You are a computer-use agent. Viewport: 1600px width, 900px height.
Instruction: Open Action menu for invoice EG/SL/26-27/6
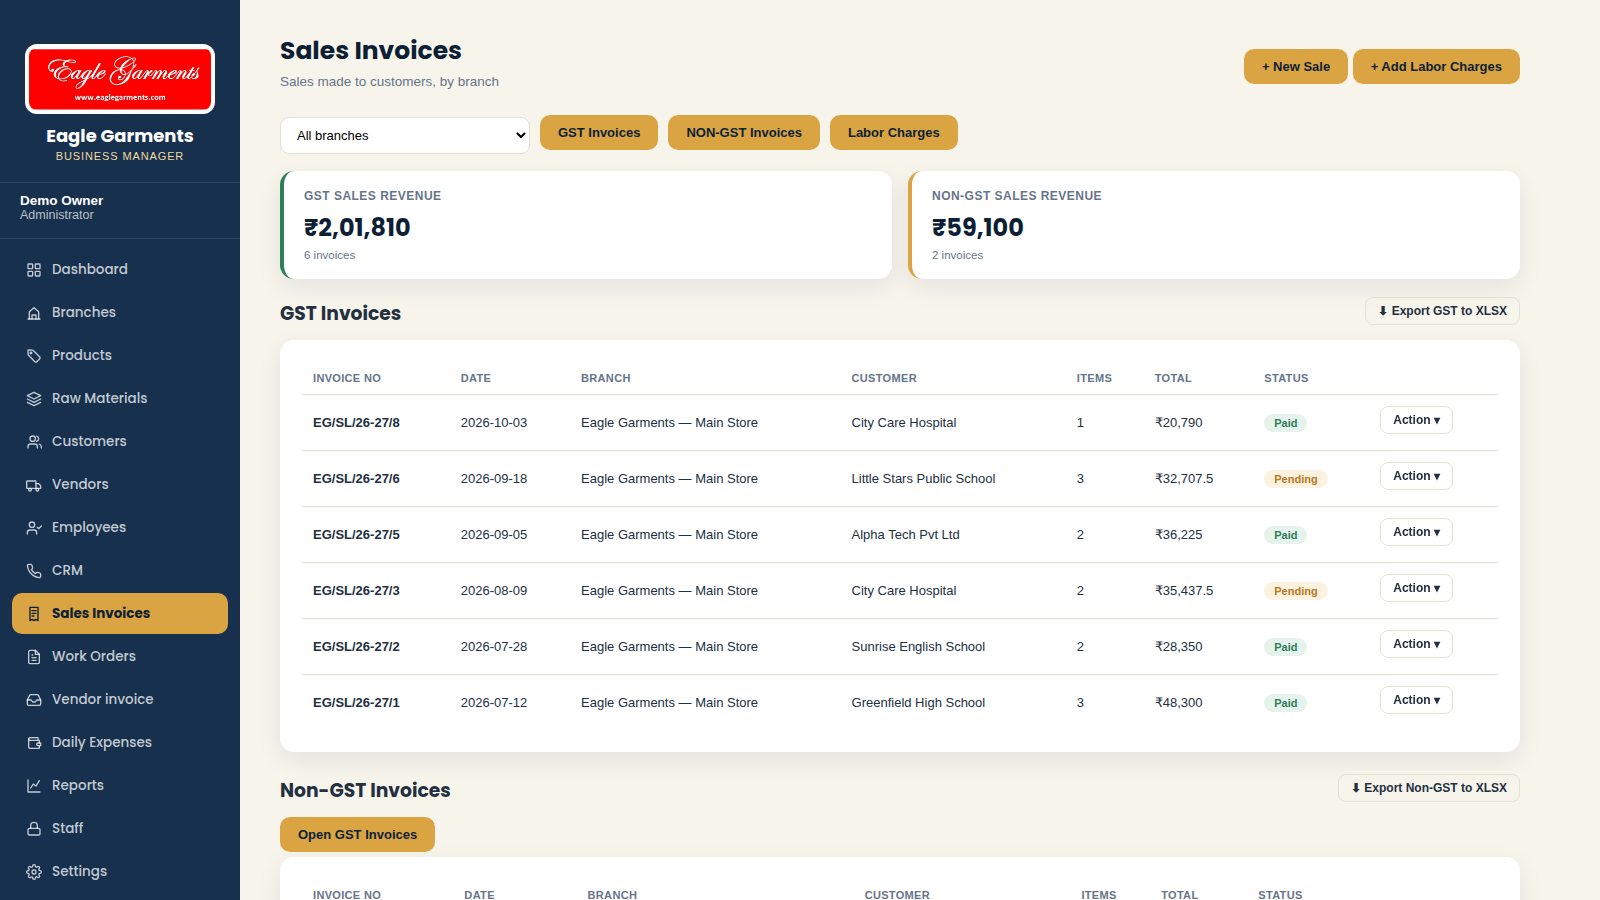point(1416,476)
